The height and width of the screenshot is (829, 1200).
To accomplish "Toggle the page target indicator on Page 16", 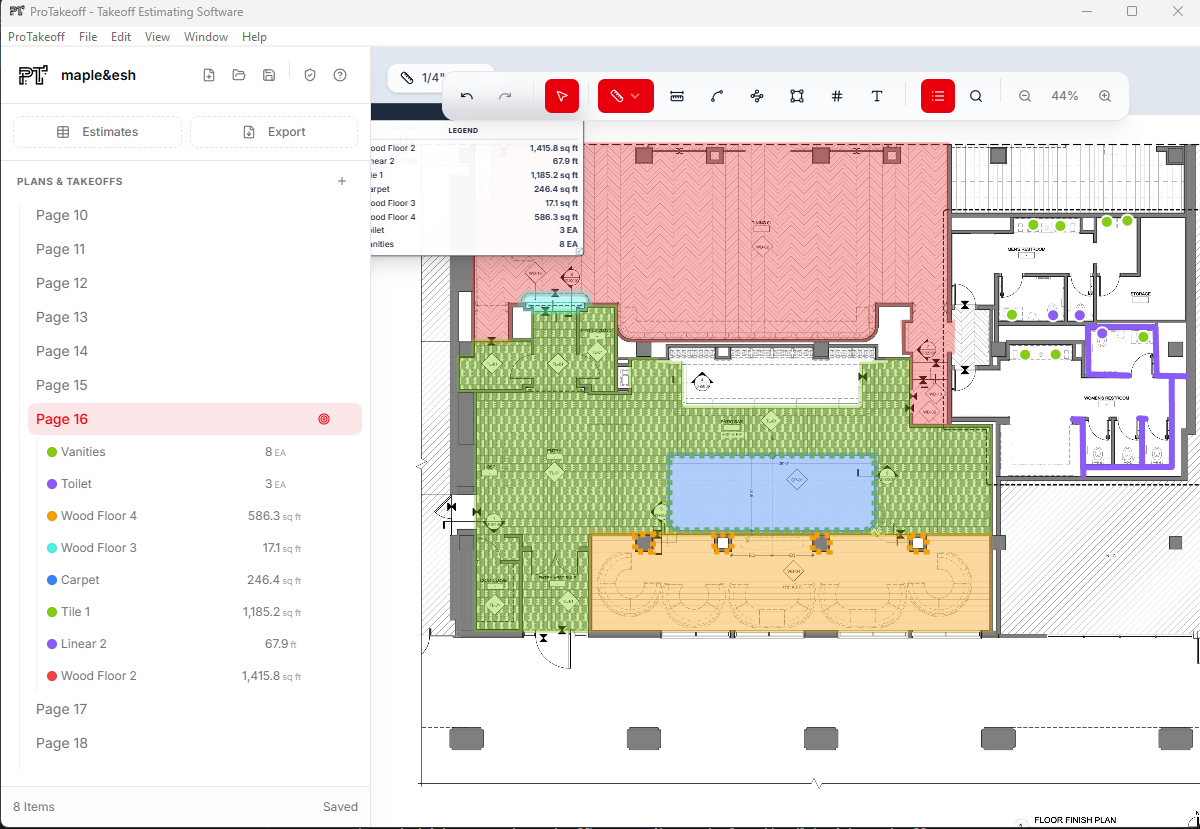I will click(x=323, y=419).
